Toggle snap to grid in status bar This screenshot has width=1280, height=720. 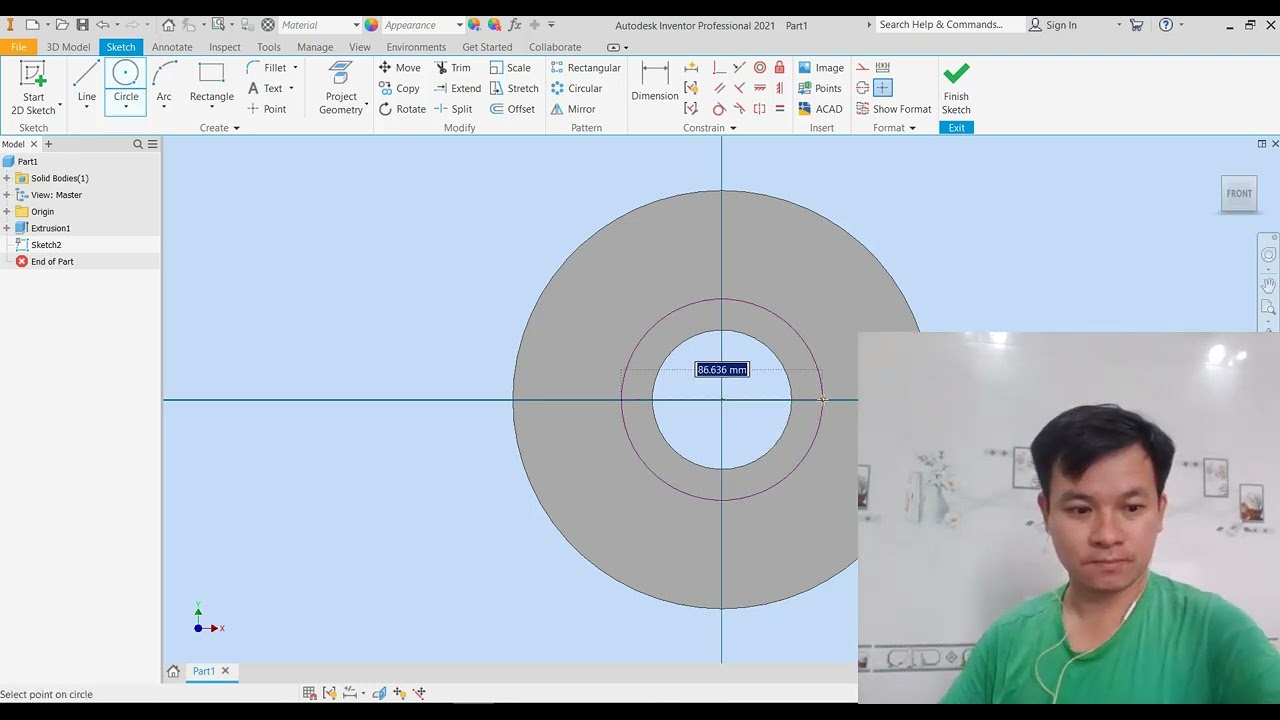click(309, 693)
